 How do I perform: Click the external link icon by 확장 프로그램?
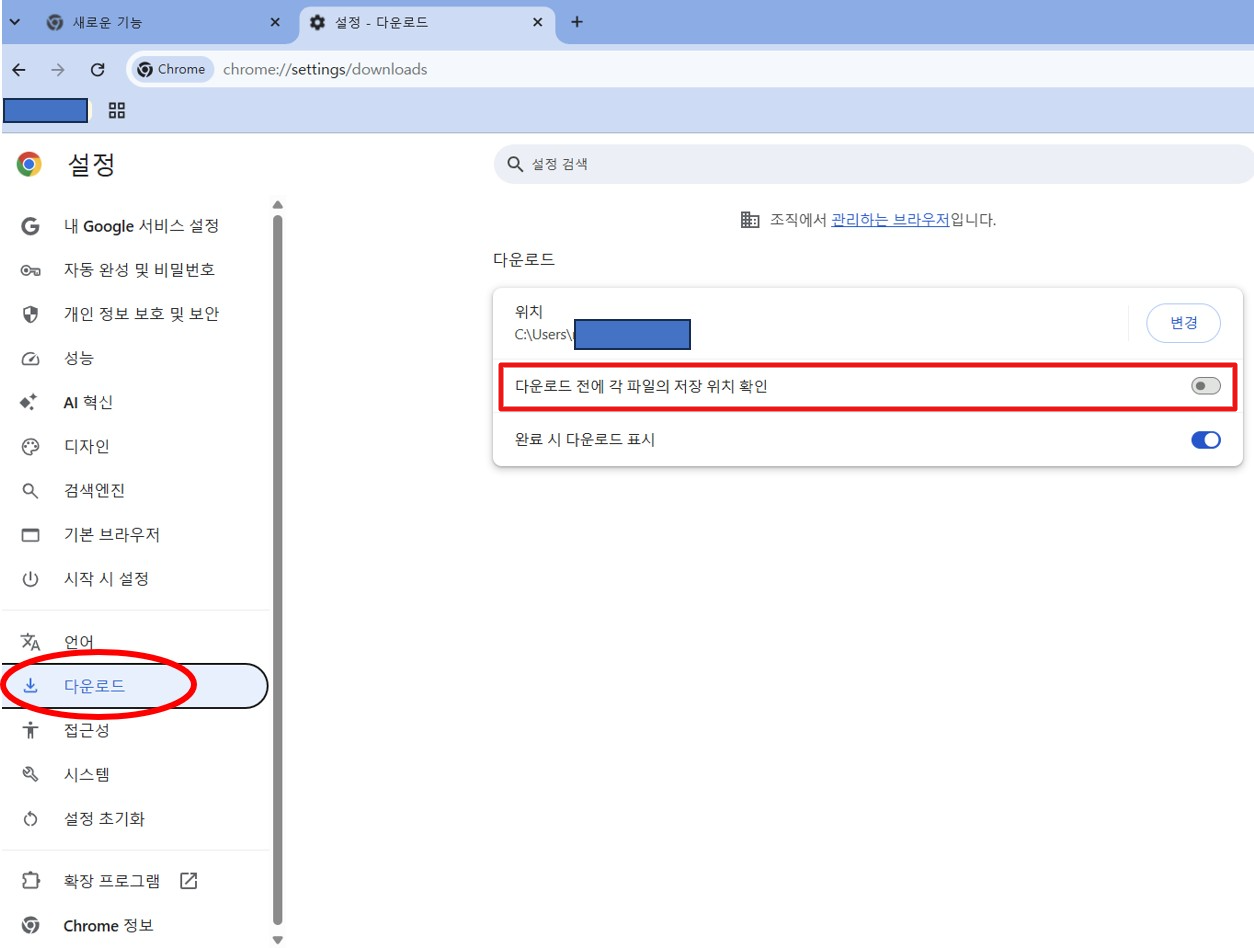[188, 881]
